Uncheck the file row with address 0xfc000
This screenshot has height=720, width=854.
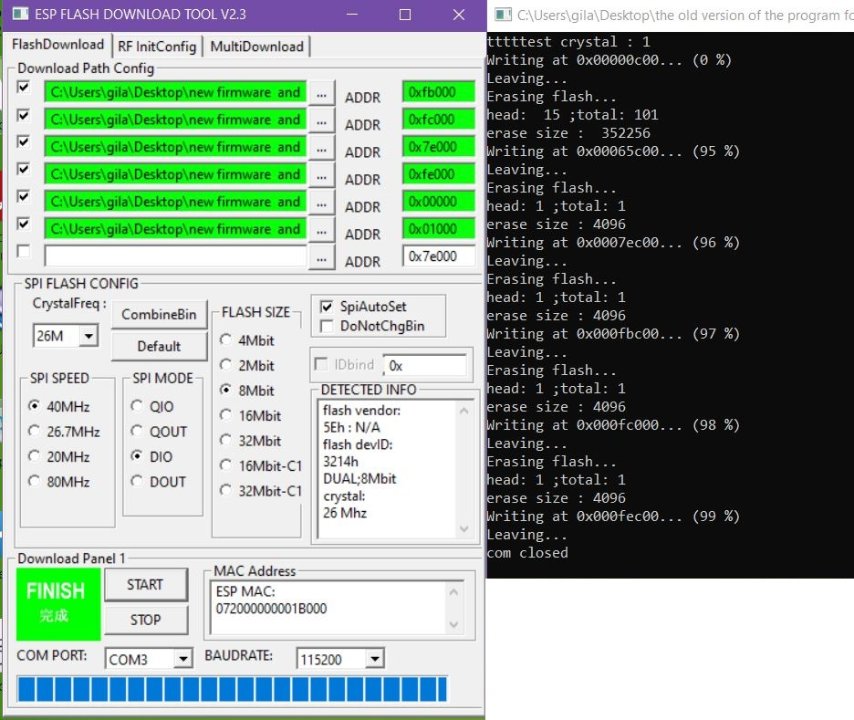click(x=23, y=115)
